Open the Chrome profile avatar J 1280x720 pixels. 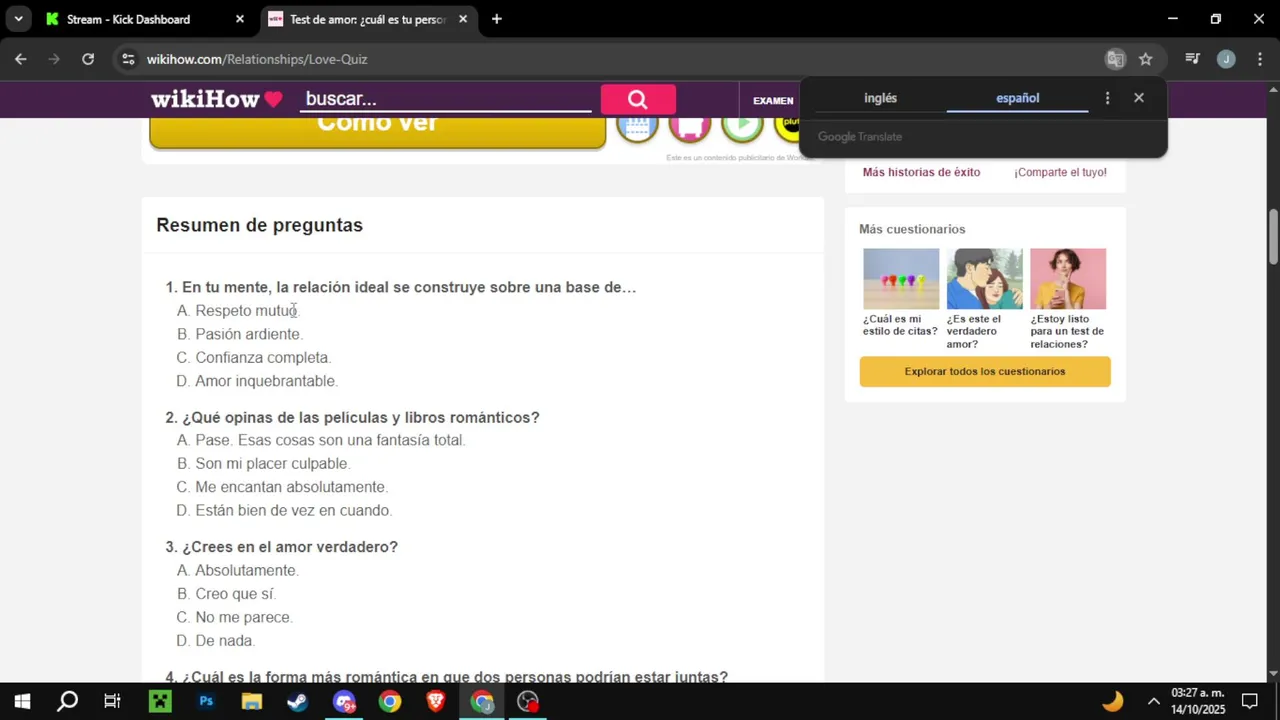1226,59
